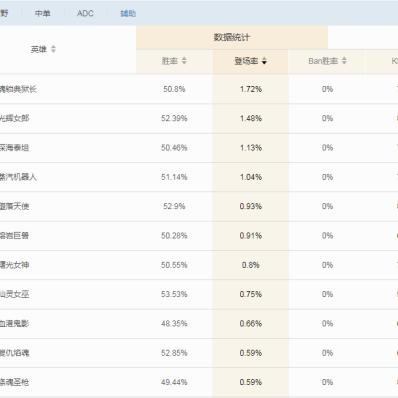Sort by hero name using 英雄 sort arrows
The image size is (398, 398).
53,49
